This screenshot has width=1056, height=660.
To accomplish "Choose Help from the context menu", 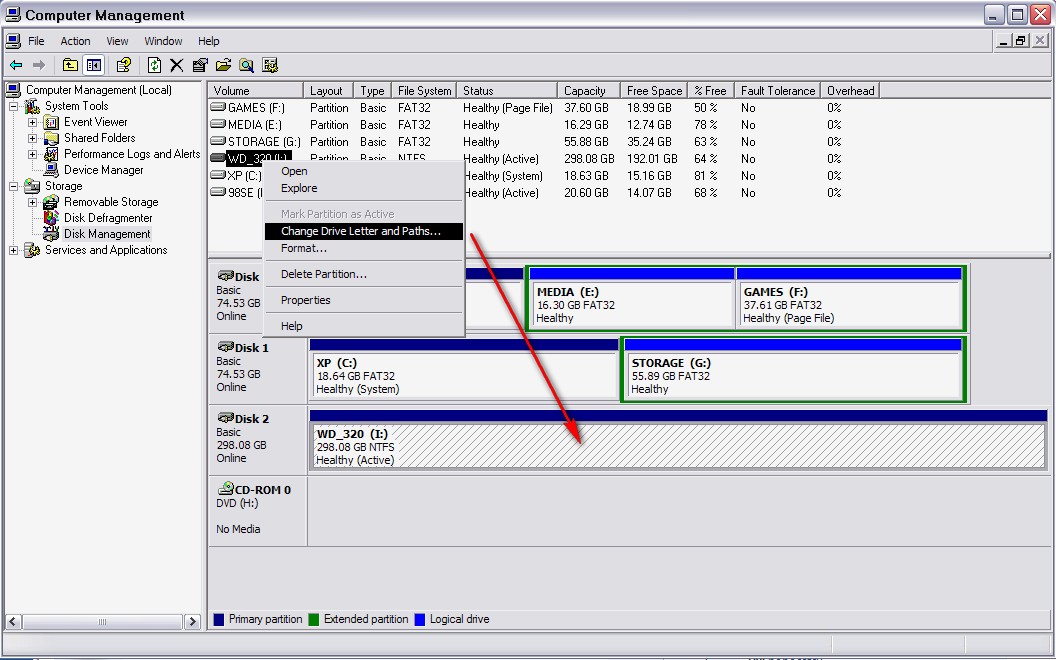I will tap(364, 326).
